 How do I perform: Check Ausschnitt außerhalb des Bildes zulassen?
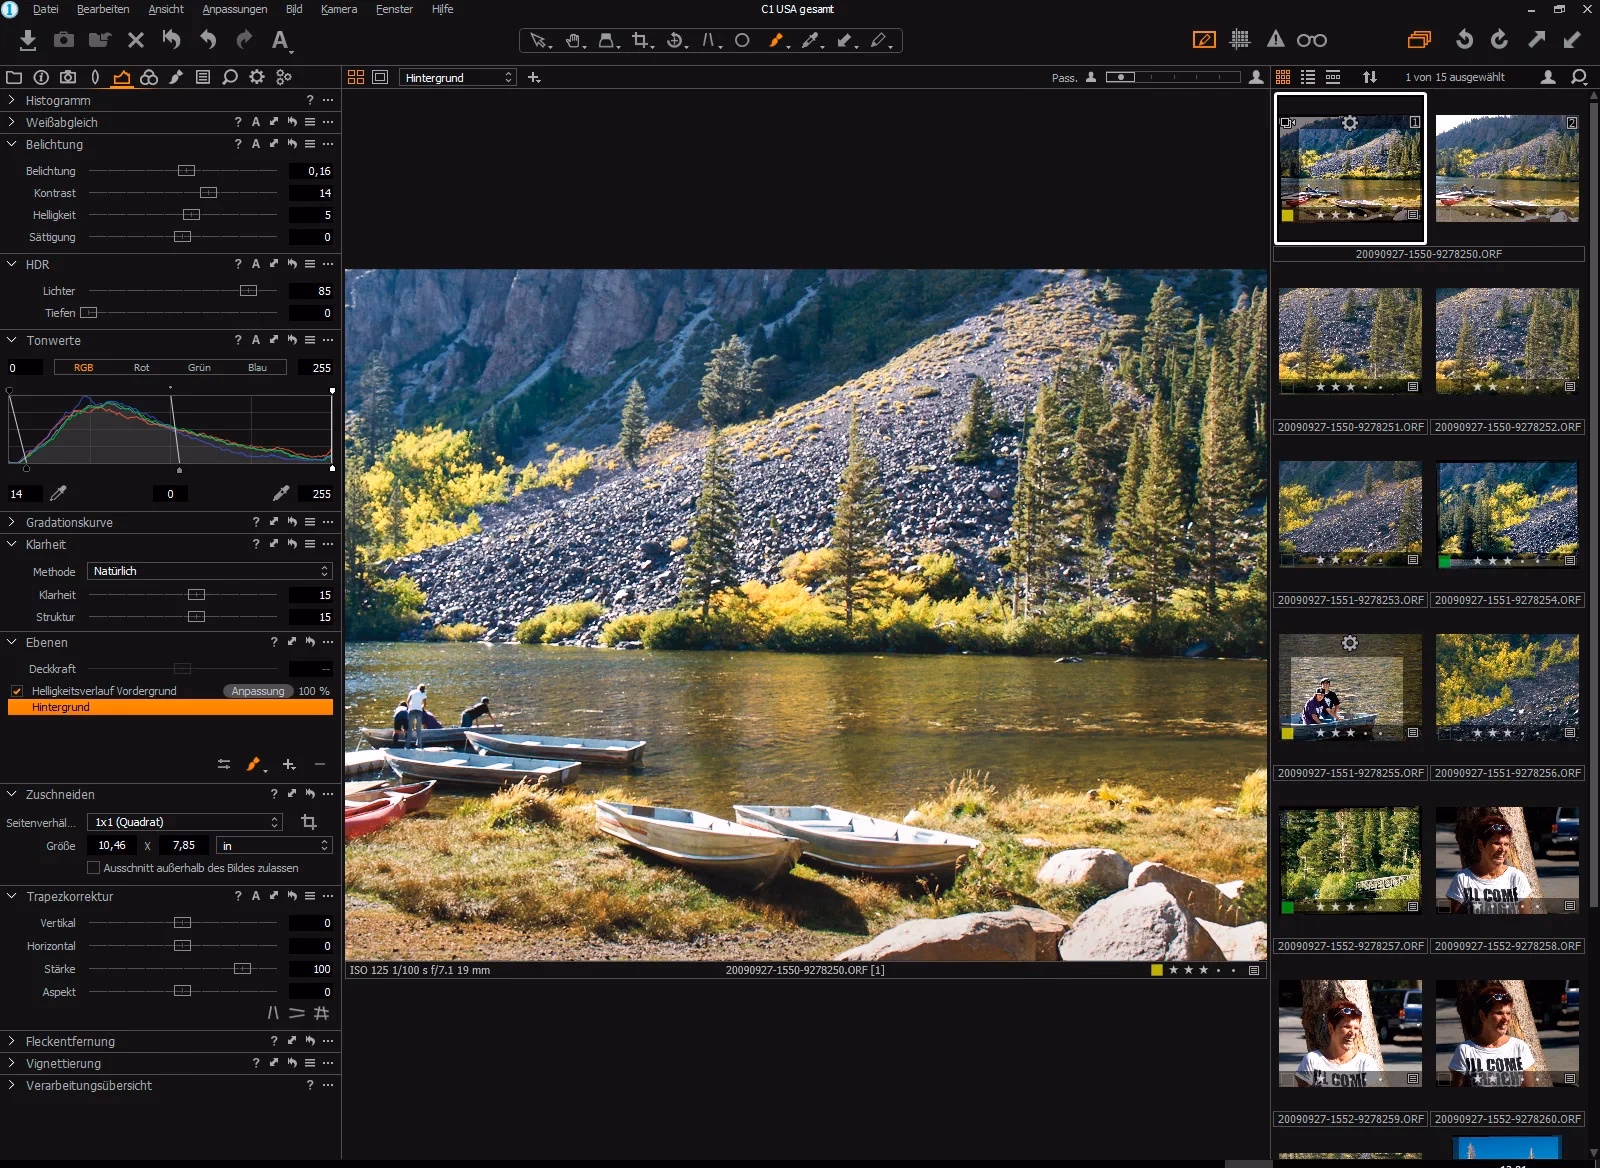pyautogui.click(x=93, y=868)
